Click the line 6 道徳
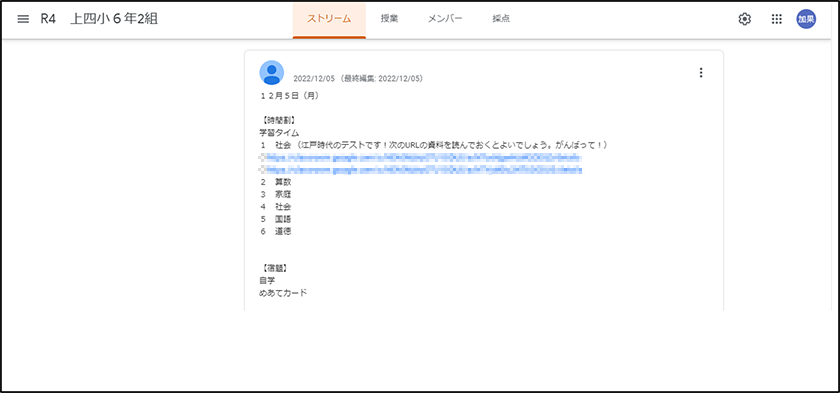This screenshot has width=840, height=393. 276,231
